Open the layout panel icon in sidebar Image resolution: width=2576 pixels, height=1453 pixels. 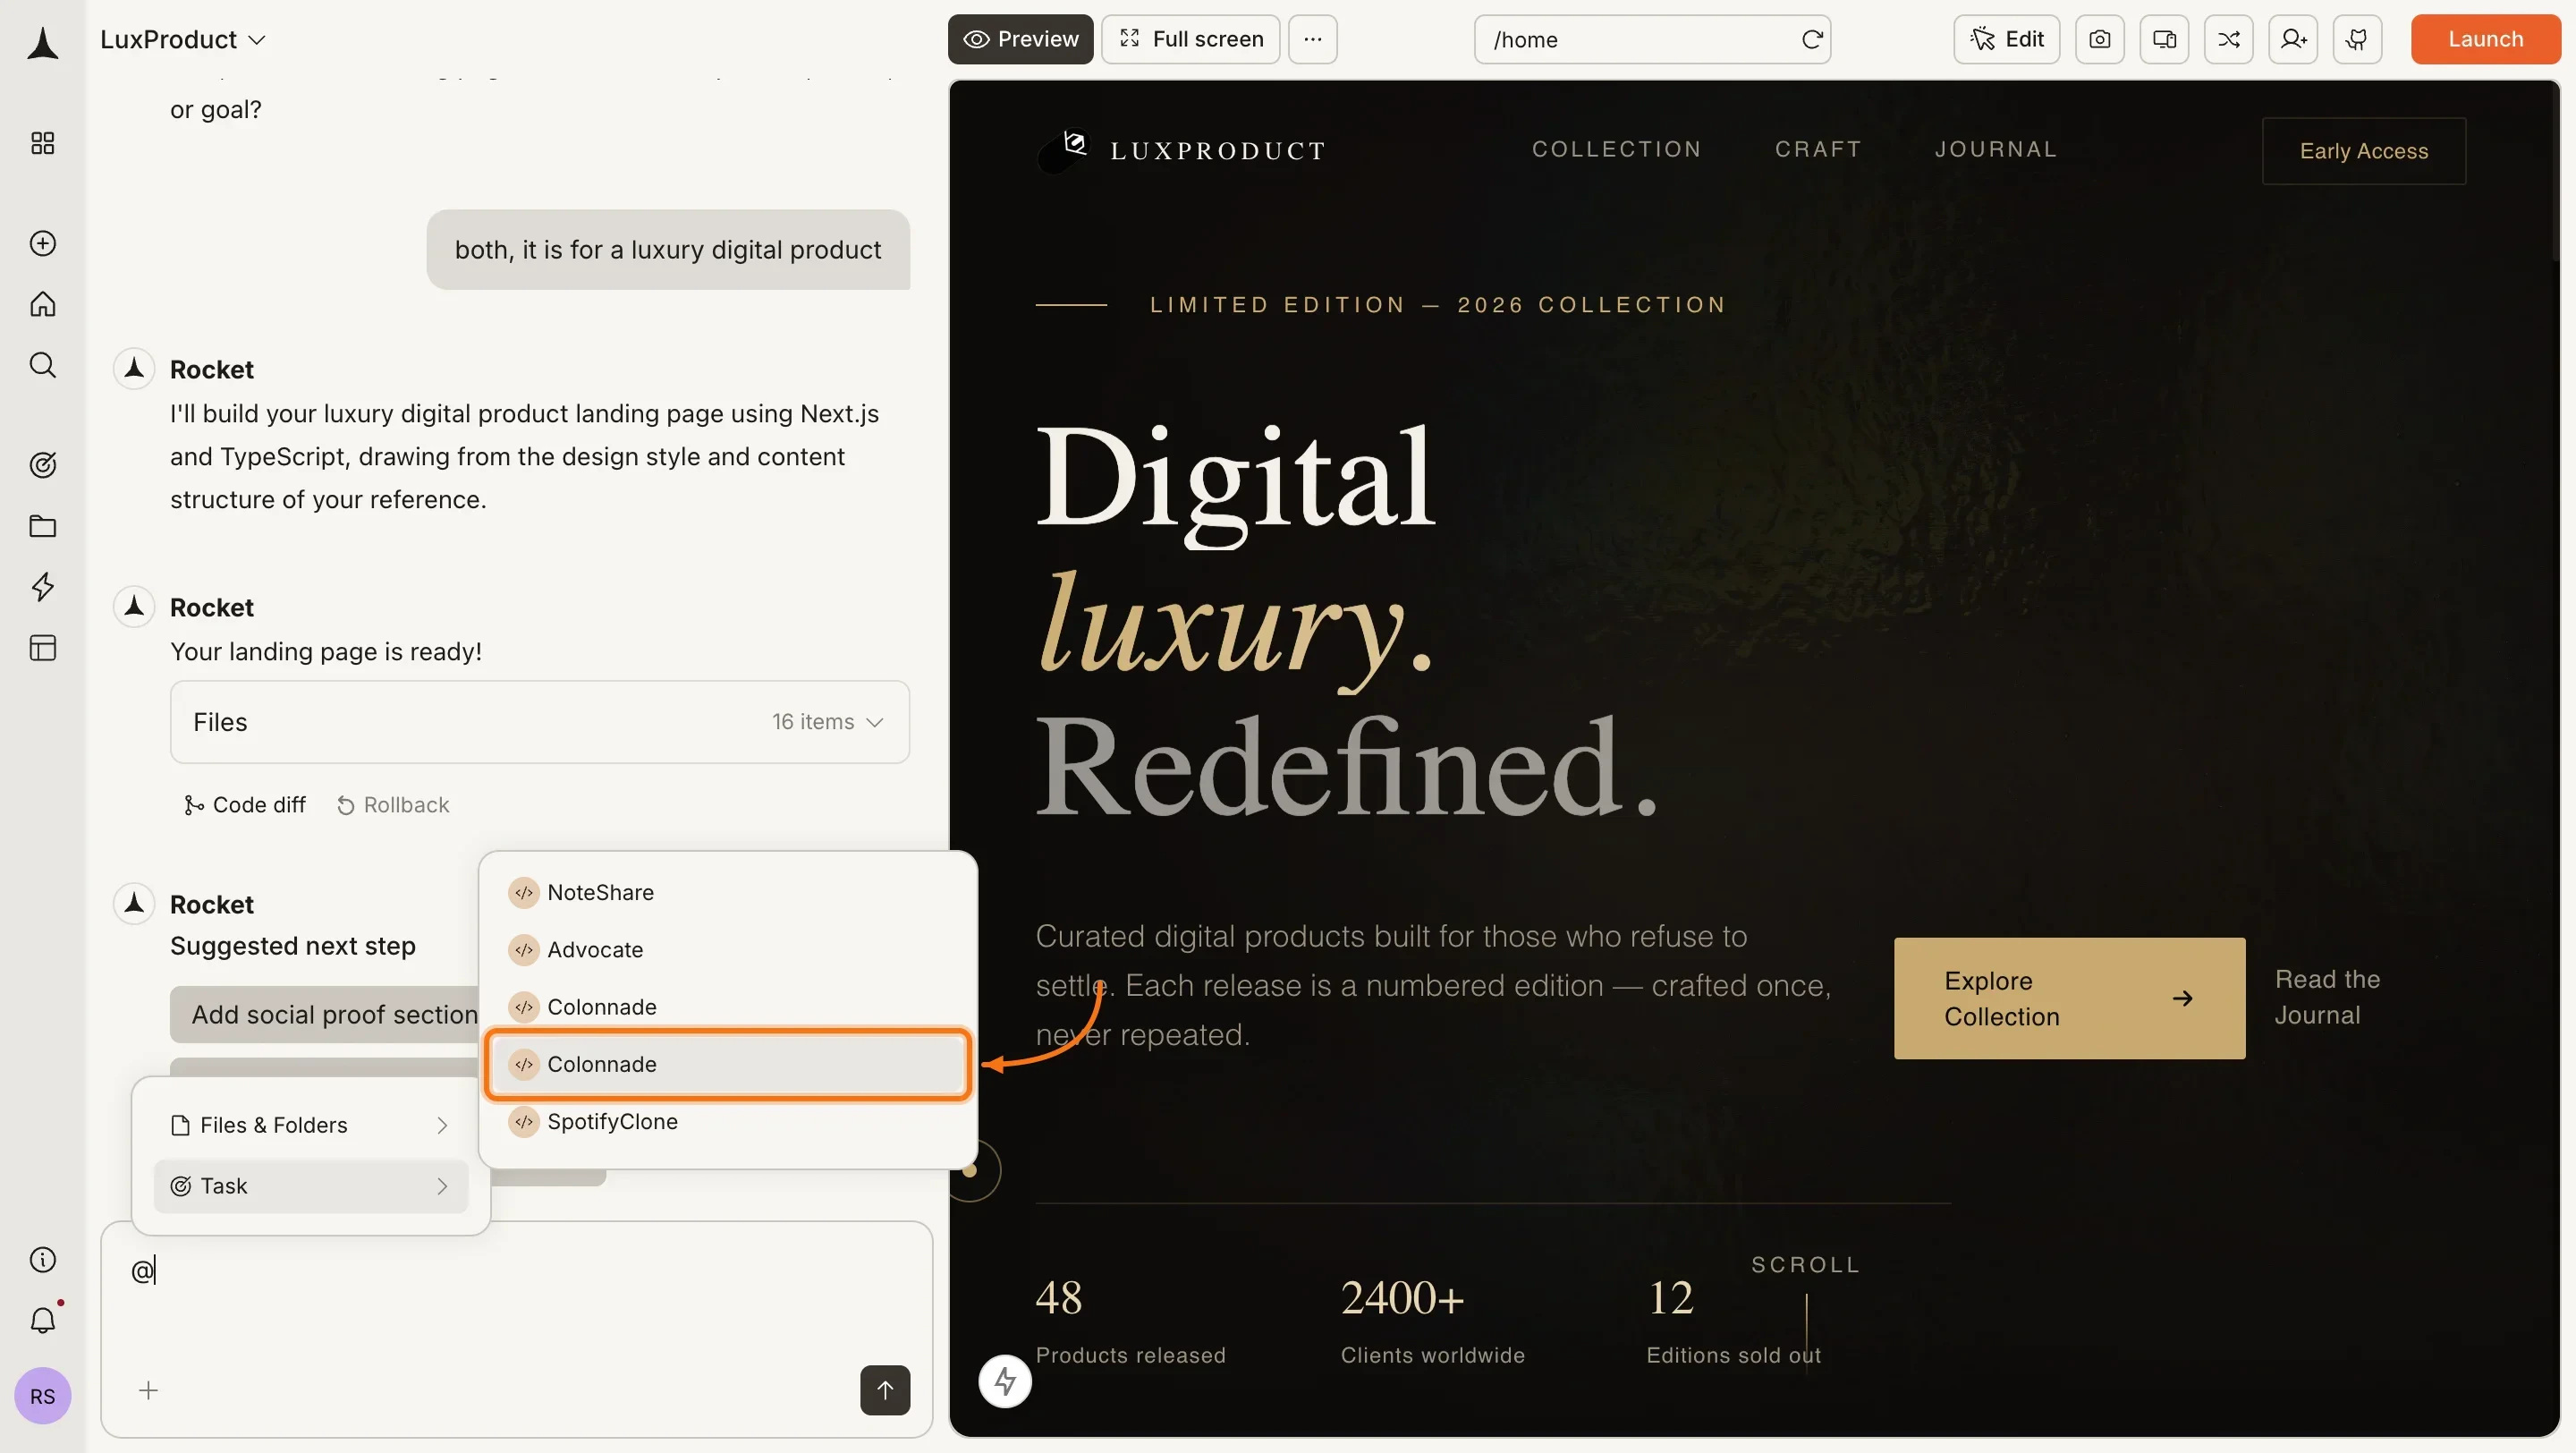42,648
